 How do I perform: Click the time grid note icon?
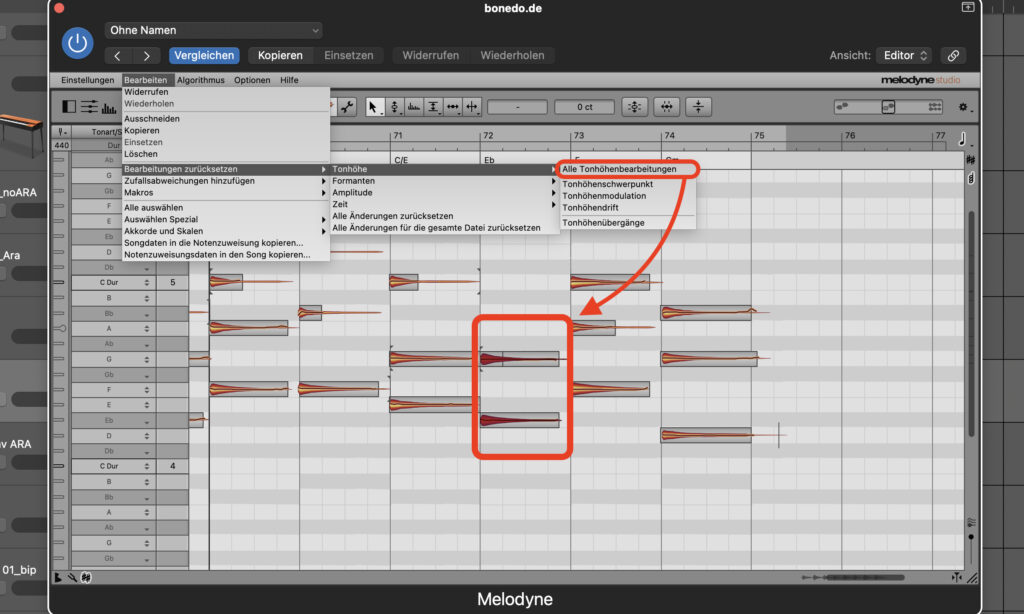point(963,138)
